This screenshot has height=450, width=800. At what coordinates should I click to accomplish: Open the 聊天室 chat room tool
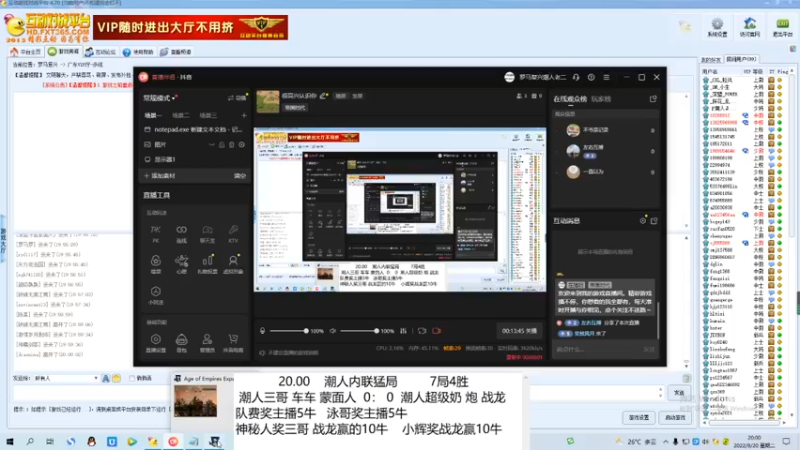click(207, 233)
